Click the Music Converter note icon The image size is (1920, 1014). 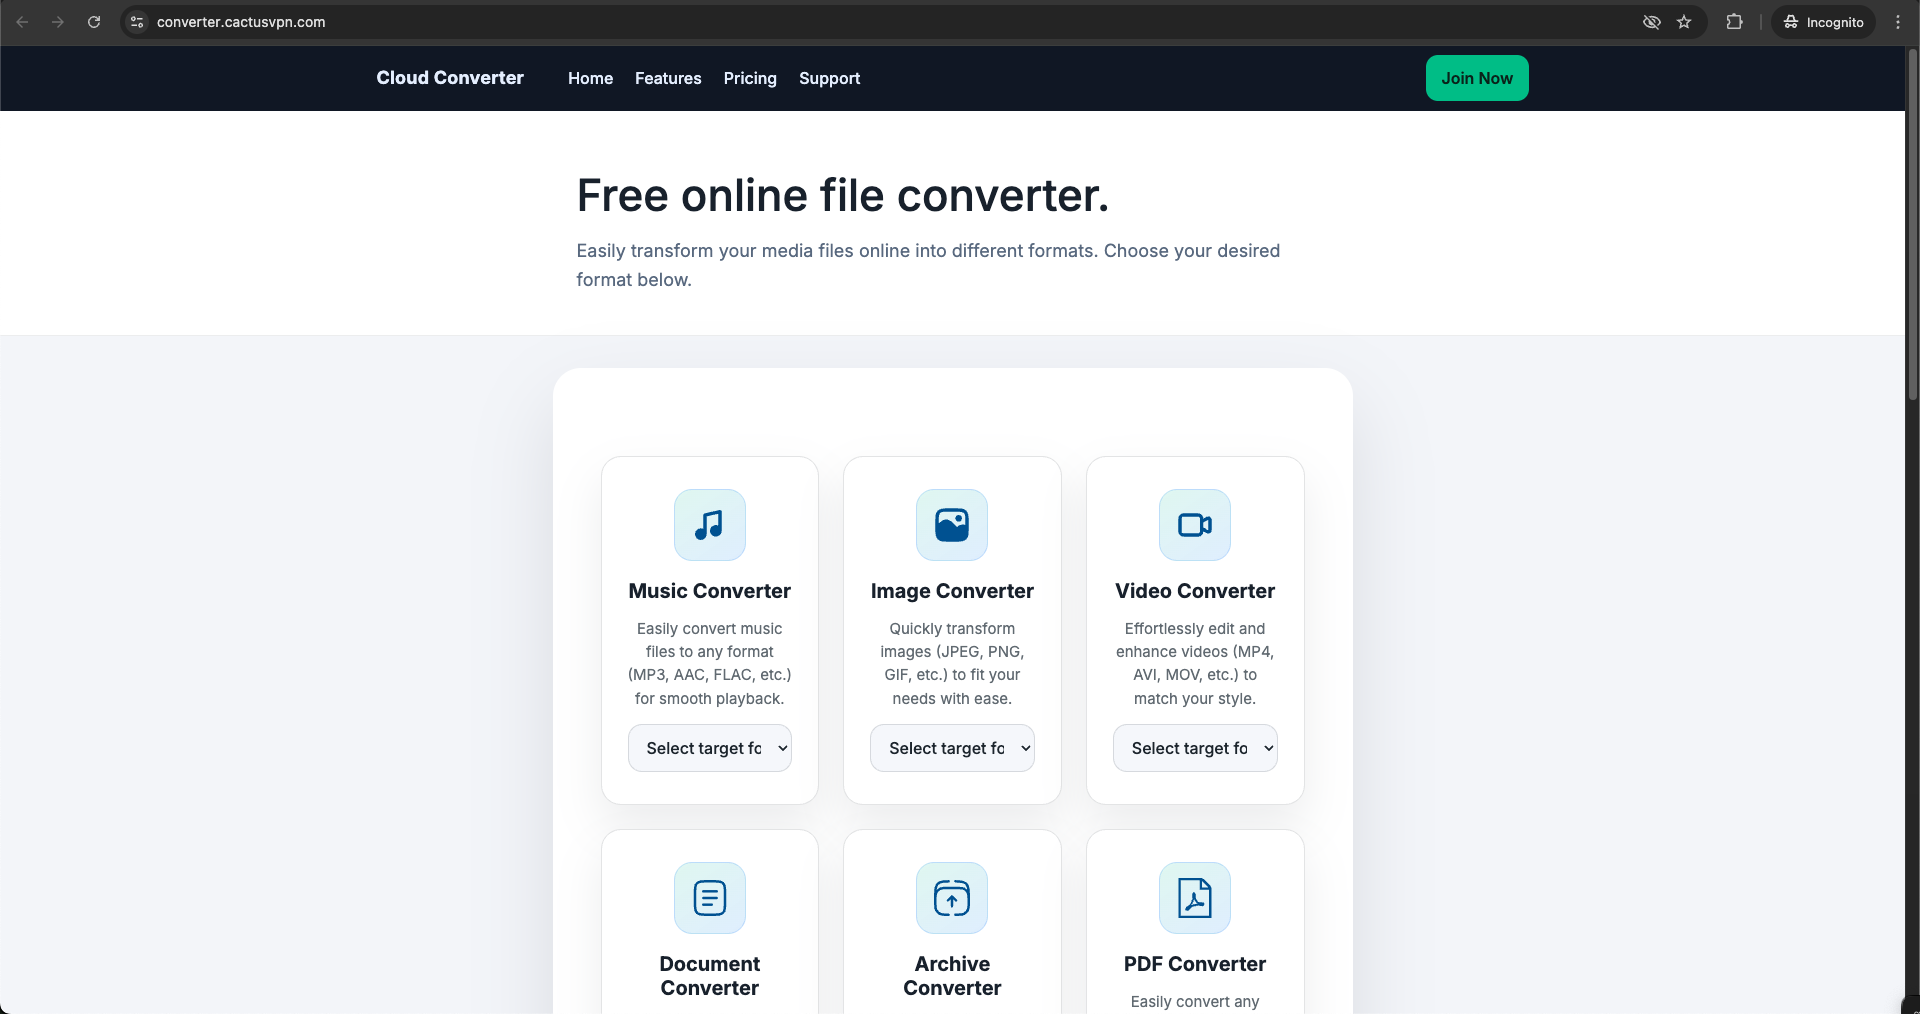(x=709, y=525)
